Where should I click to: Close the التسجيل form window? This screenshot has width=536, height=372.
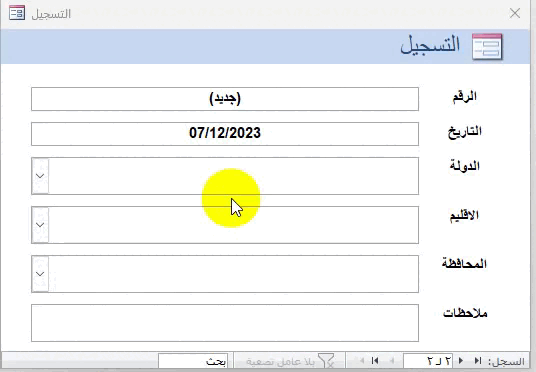(x=515, y=13)
